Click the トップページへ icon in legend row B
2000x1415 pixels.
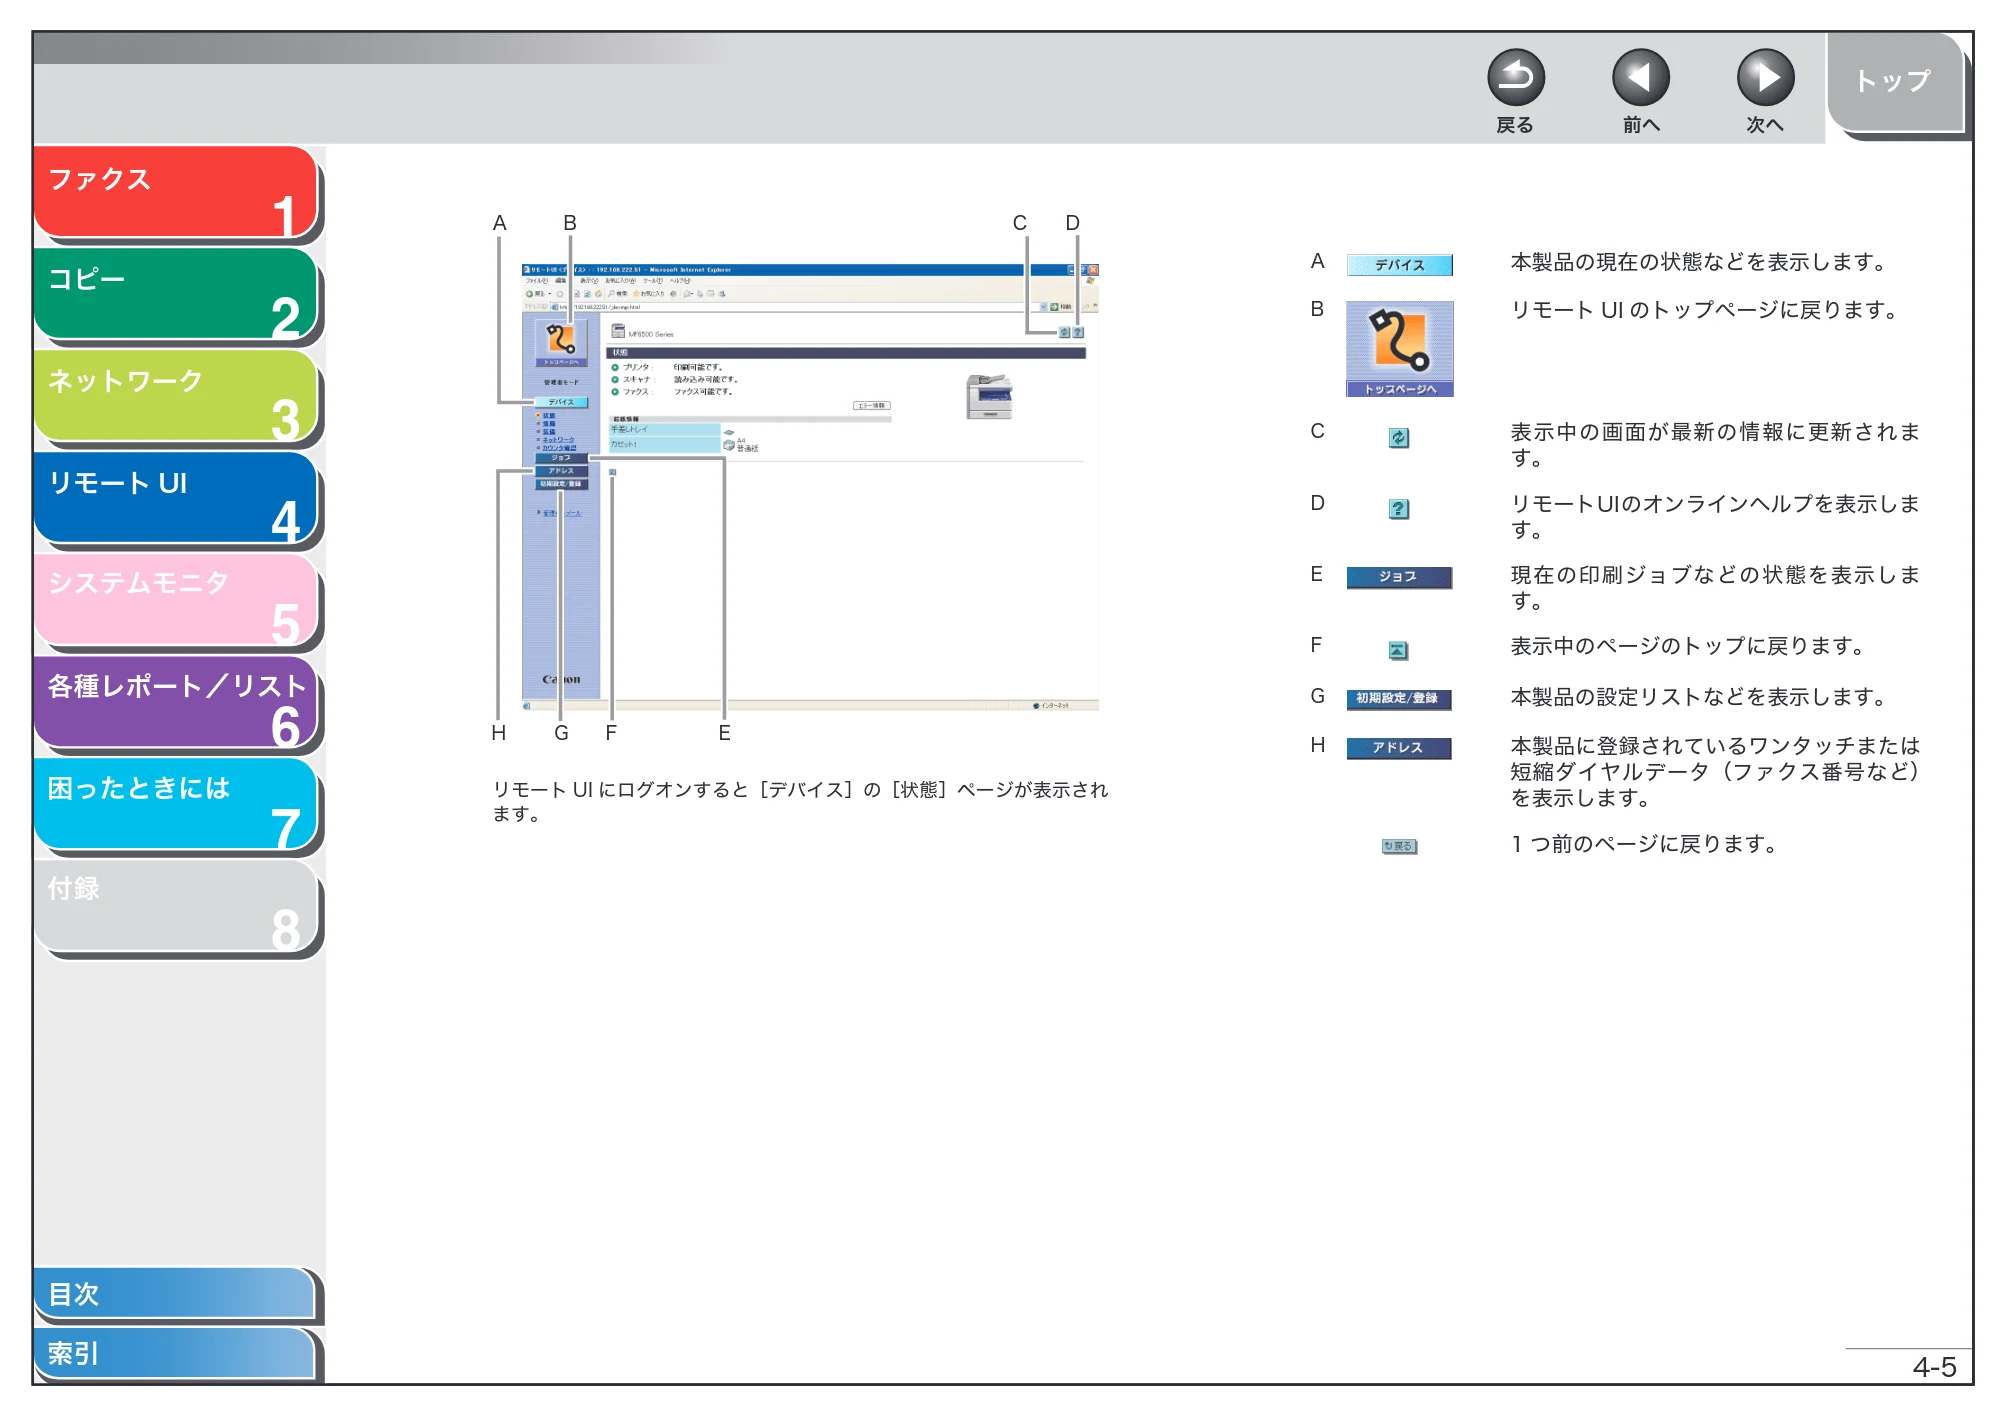coord(1399,349)
